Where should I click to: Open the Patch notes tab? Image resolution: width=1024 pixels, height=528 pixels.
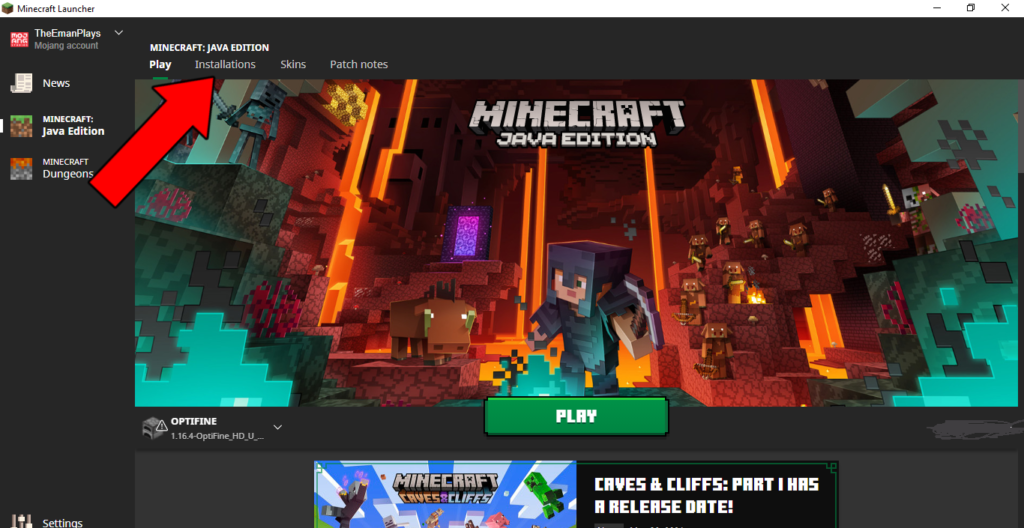pos(359,65)
